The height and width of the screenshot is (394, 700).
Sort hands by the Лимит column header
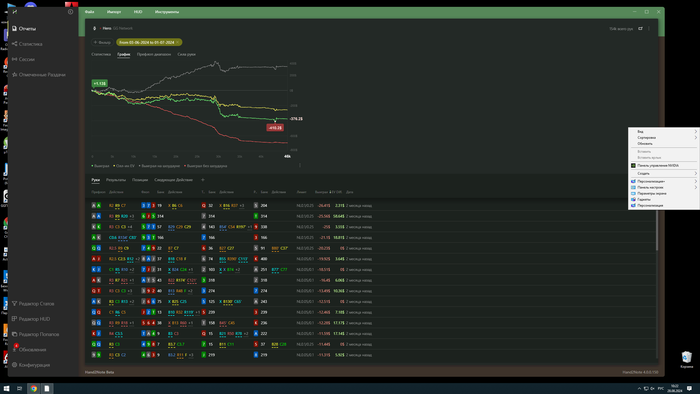click(x=301, y=192)
